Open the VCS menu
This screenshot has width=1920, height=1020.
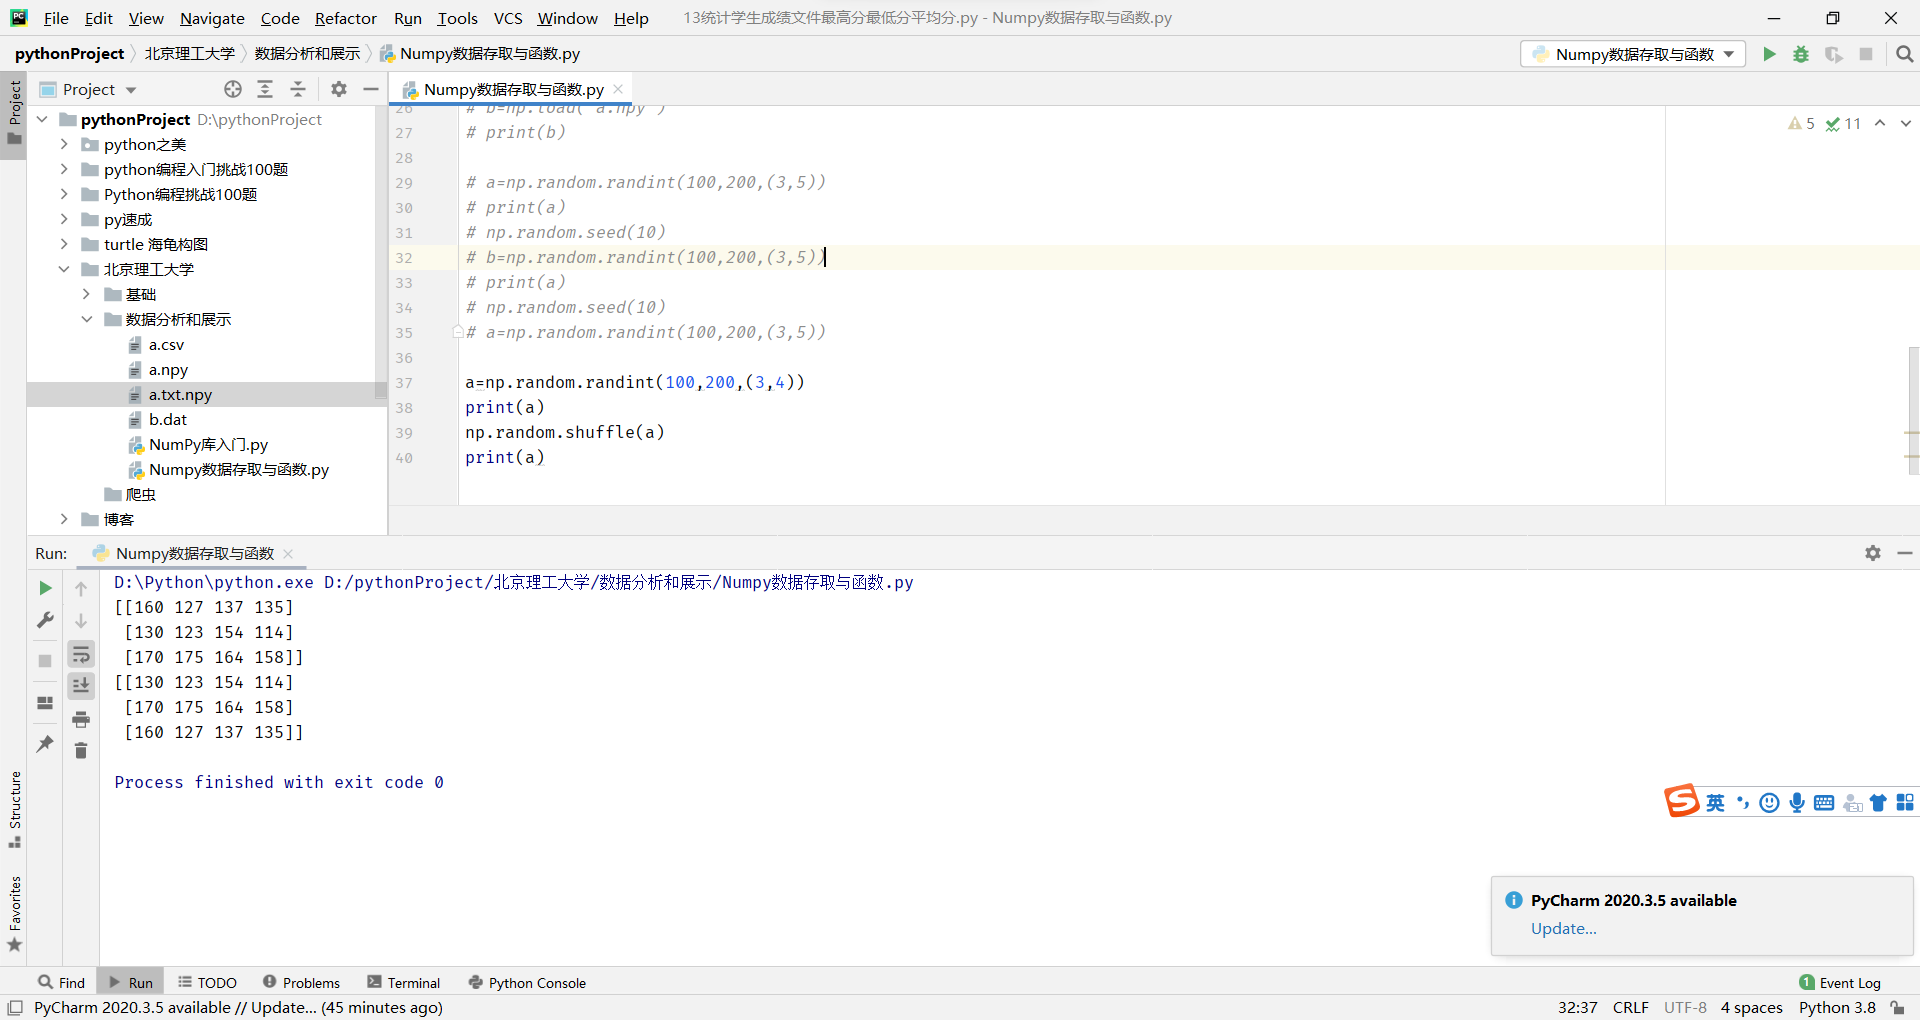[508, 18]
